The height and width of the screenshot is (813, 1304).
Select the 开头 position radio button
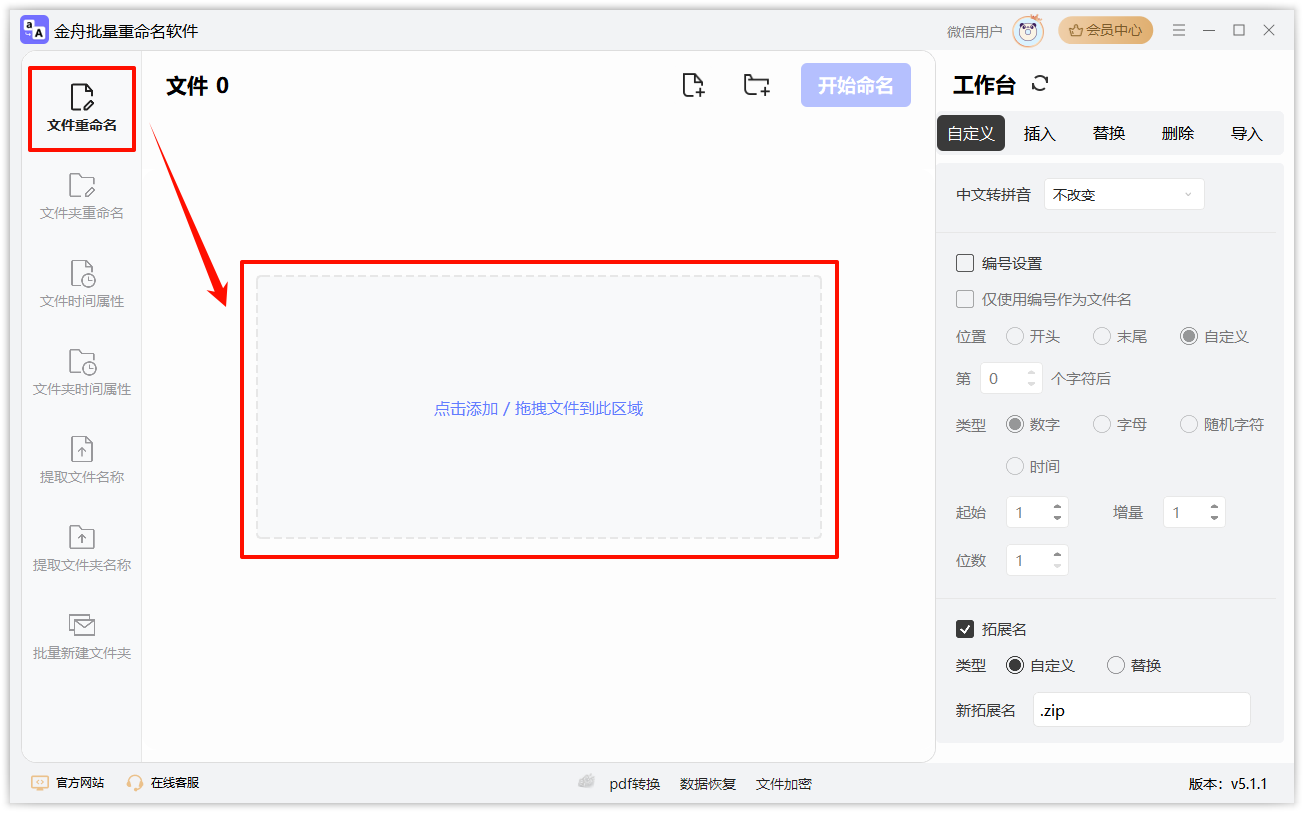click(1014, 336)
